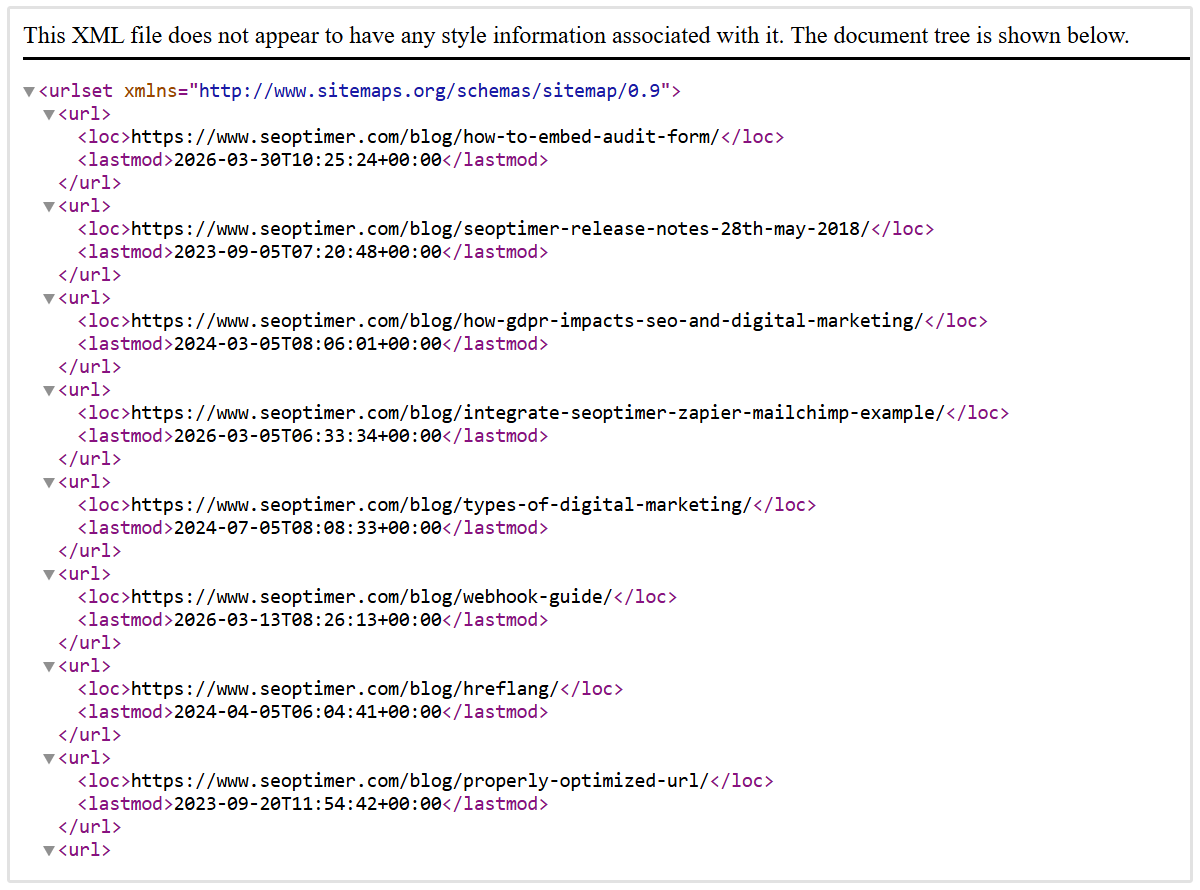The image size is (1200, 890).
Task: Collapse the url node for webhook-guide
Action: [x=49, y=575]
